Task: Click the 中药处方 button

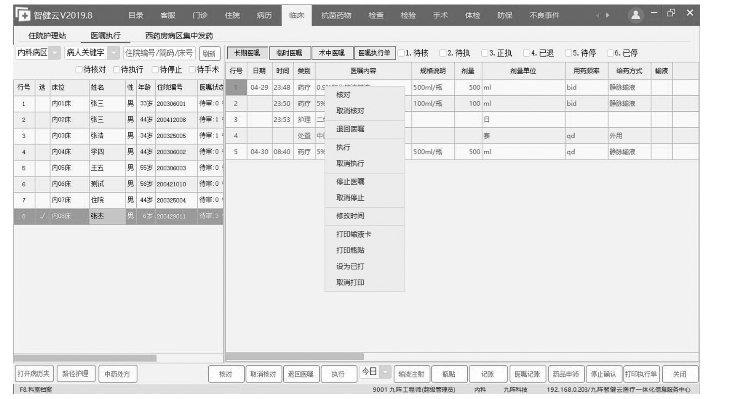Action: click(x=117, y=373)
